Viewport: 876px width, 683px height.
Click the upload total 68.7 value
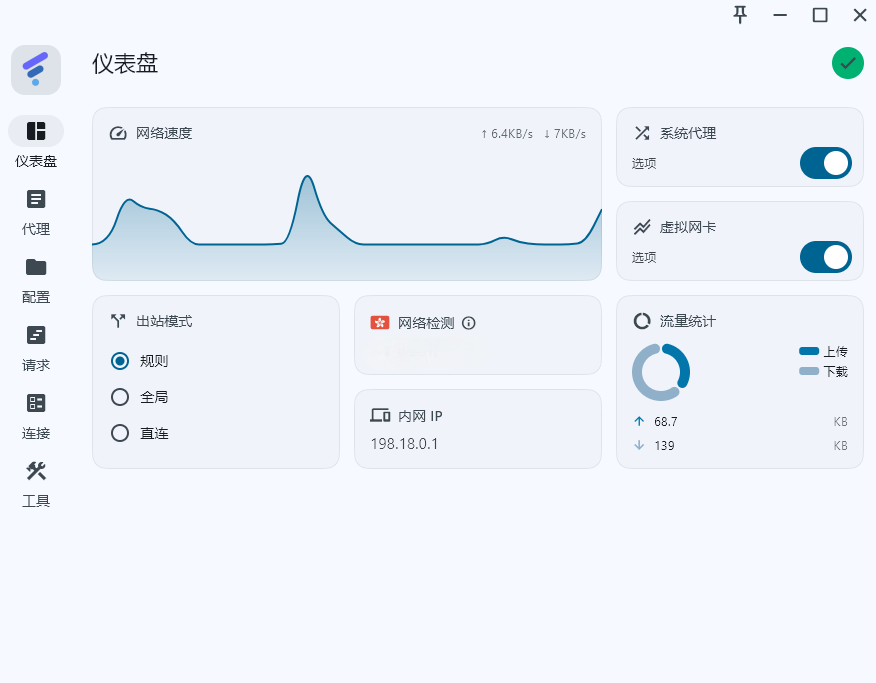click(x=665, y=422)
